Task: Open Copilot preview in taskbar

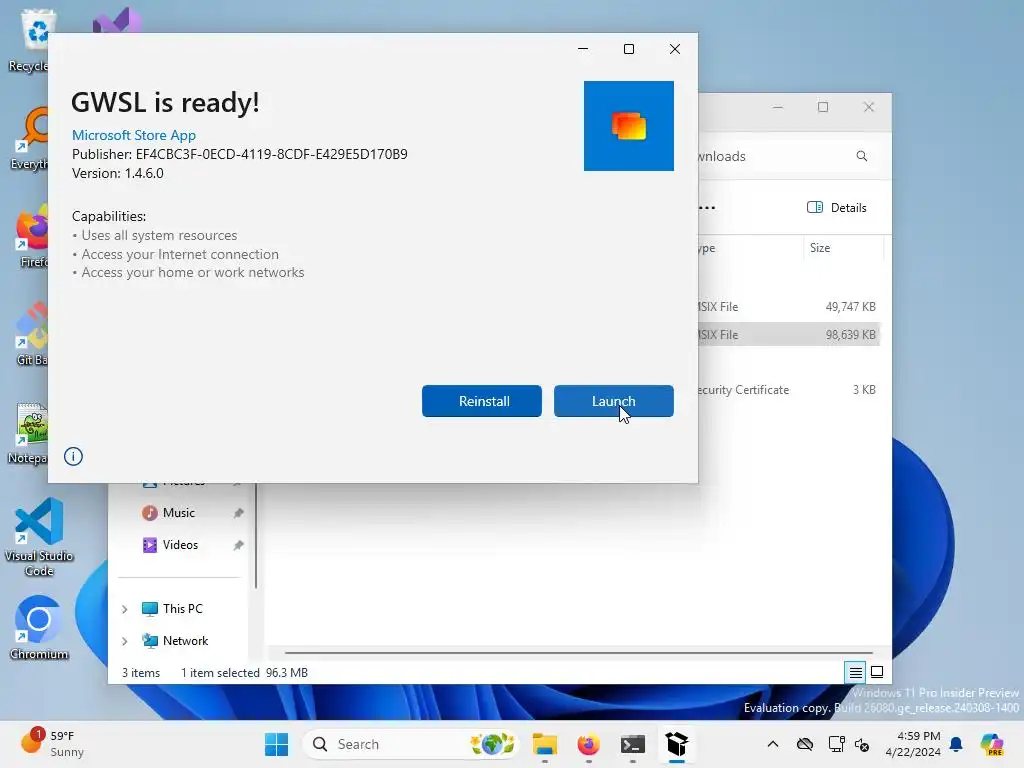Action: click(x=992, y=744)
